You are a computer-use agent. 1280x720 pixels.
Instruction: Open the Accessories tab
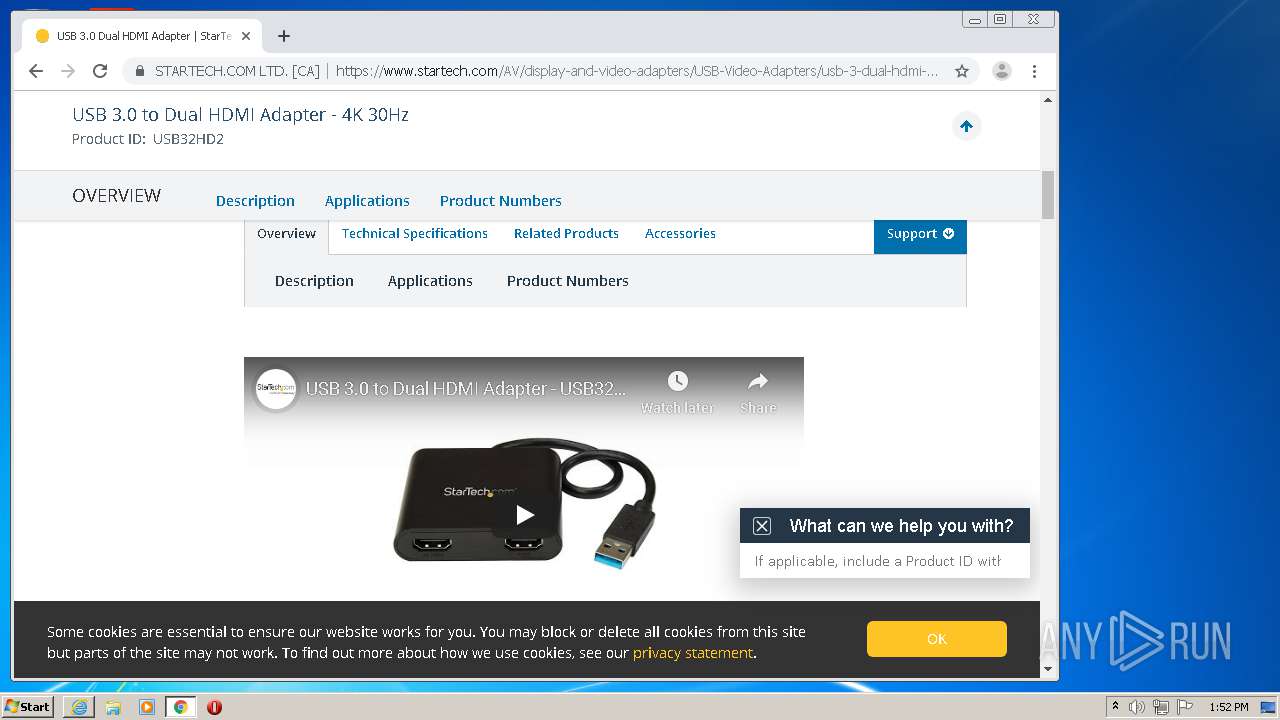tap(680, 234)
